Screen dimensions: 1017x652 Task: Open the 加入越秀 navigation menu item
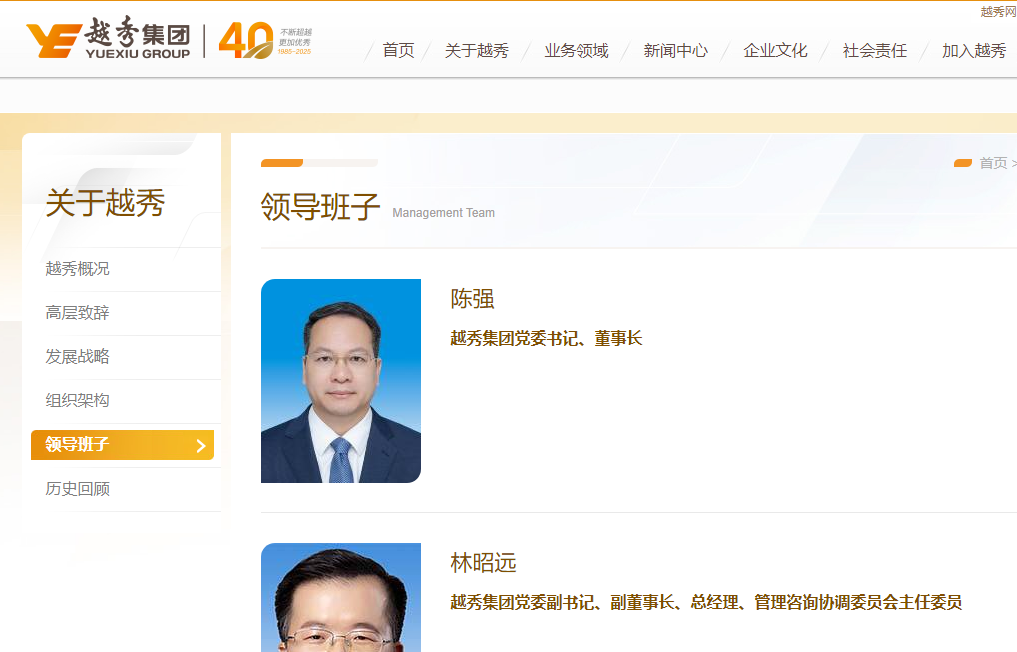(974, 51)
